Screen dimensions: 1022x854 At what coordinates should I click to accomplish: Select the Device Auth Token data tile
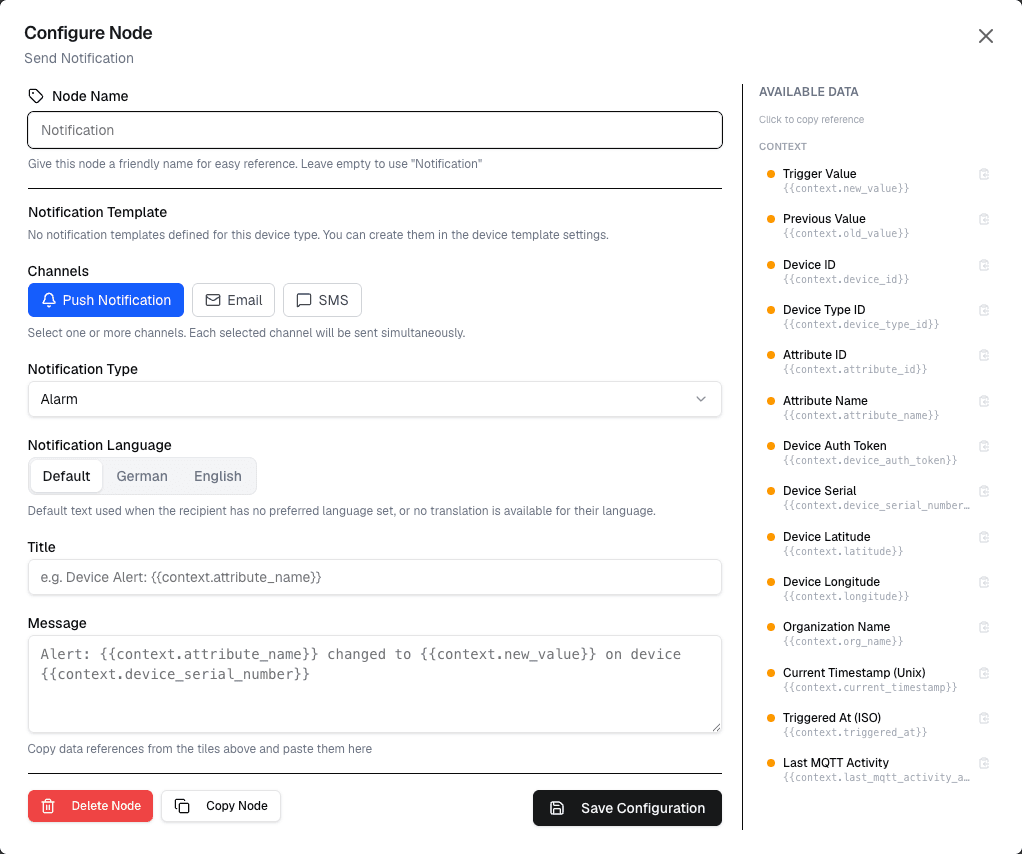tap(877, 452)
